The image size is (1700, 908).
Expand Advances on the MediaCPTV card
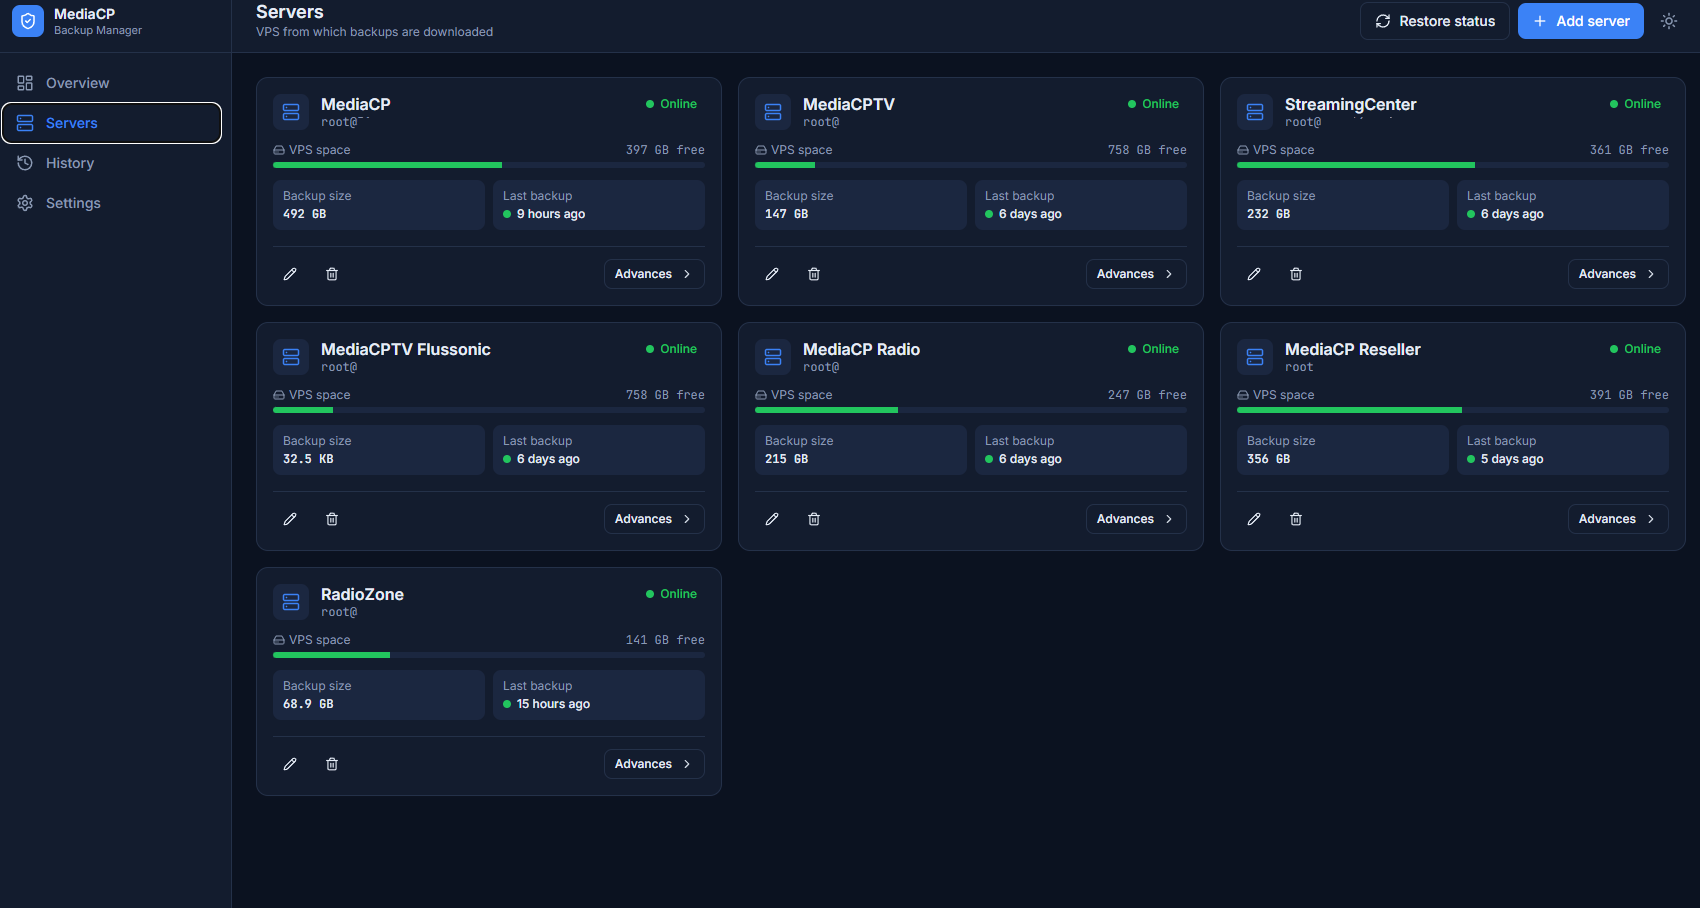(x=1136, y=274)
